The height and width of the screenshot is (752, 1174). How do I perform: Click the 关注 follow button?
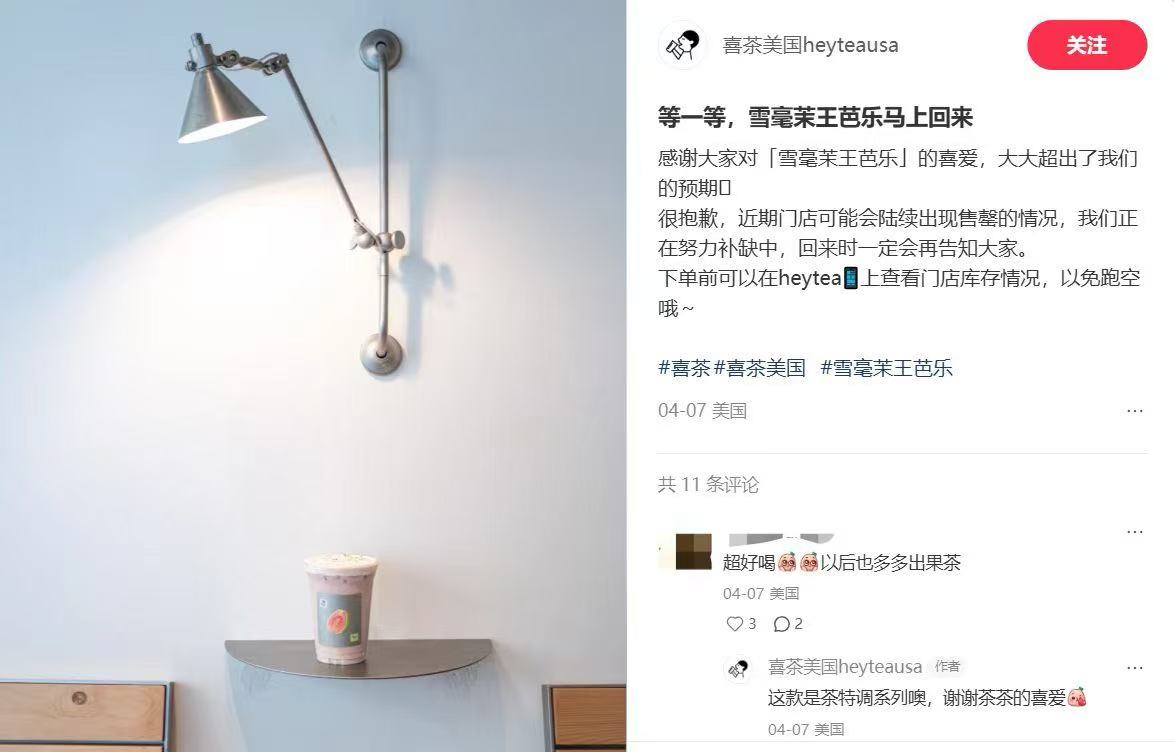pyautogui.click(x=1086, y=45)
